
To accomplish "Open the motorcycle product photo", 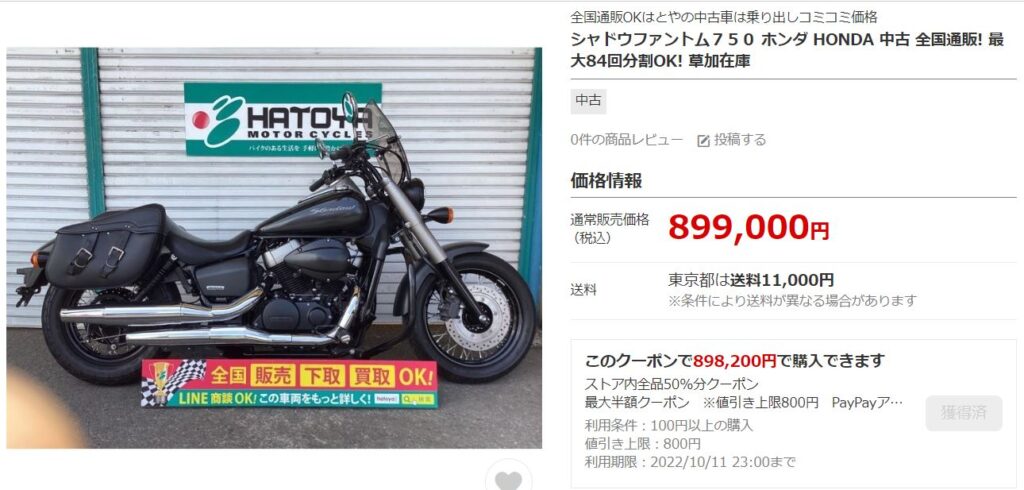I will tap(274, 248).
